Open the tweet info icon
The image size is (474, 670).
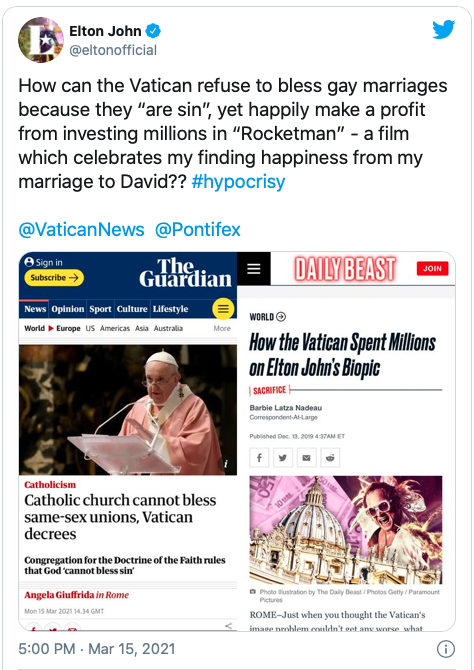[446, 649]
